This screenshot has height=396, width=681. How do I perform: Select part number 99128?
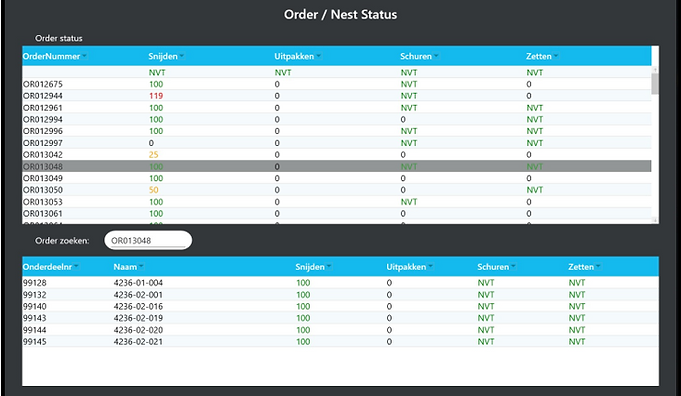click(x=35, y=283)
